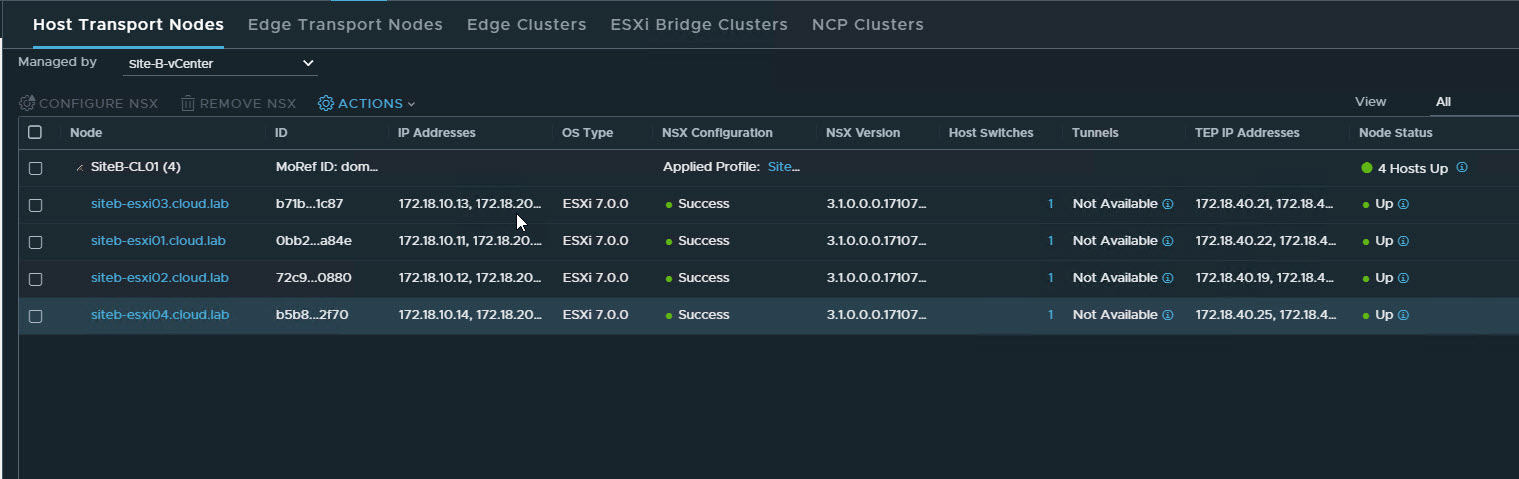Screen dimensions: 1519x479
Task: Click Tunnels info icon for siteb-esxi03
Action: (1167, 204)
